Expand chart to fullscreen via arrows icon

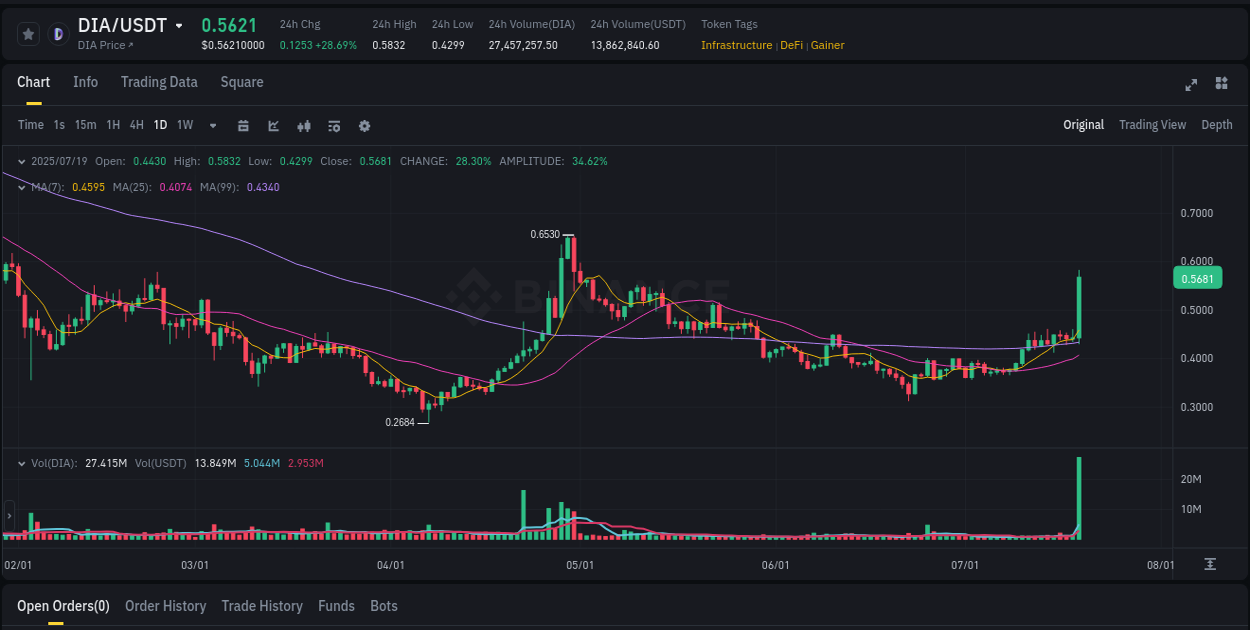coord(1190,85)
